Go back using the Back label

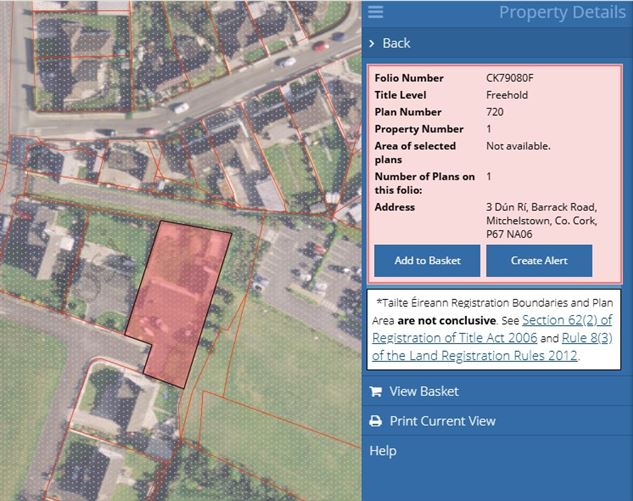pyautogui.click(x=396, y=43)
